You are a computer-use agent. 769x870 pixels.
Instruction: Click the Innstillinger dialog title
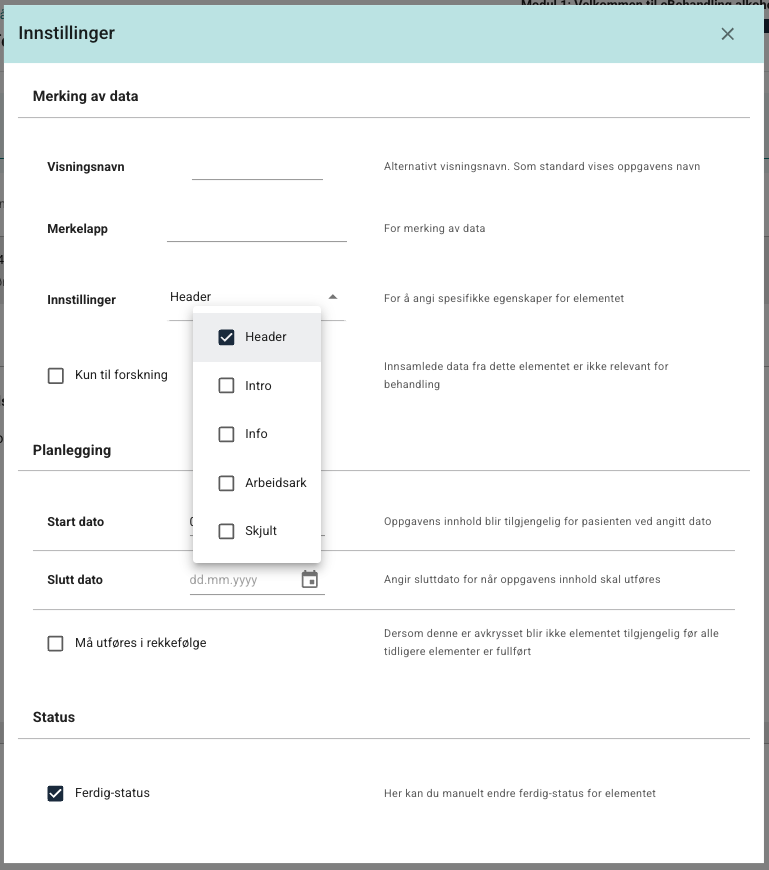click(x=67, y=33)
